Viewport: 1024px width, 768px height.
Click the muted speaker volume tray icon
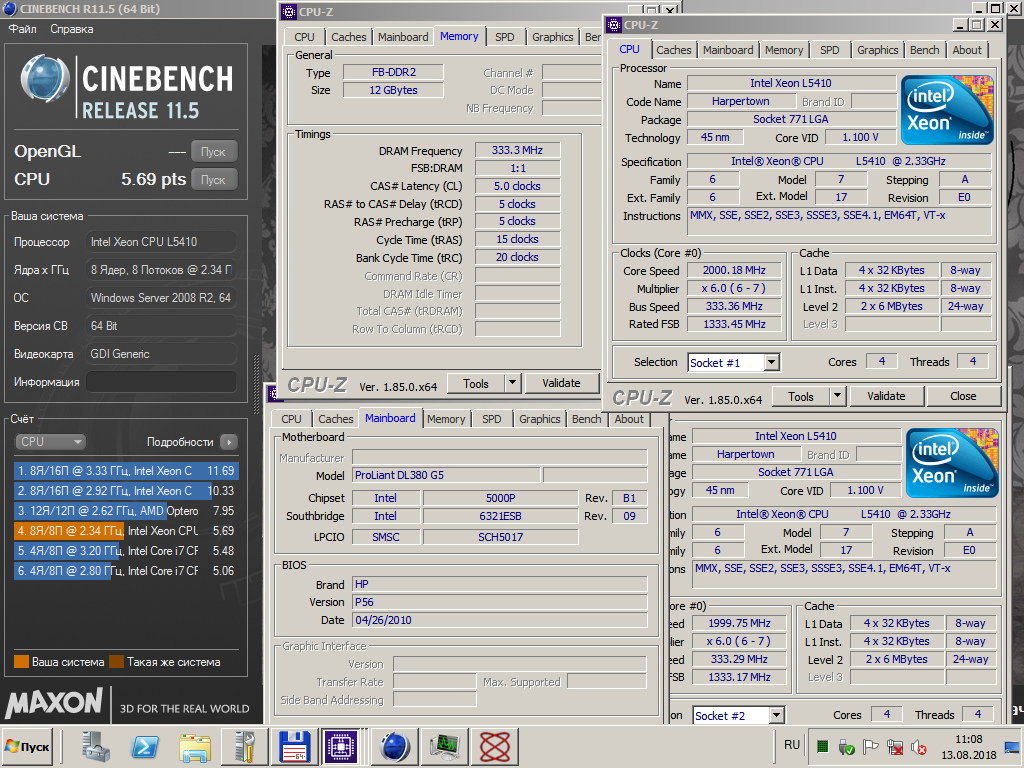[x=919, y=746]
